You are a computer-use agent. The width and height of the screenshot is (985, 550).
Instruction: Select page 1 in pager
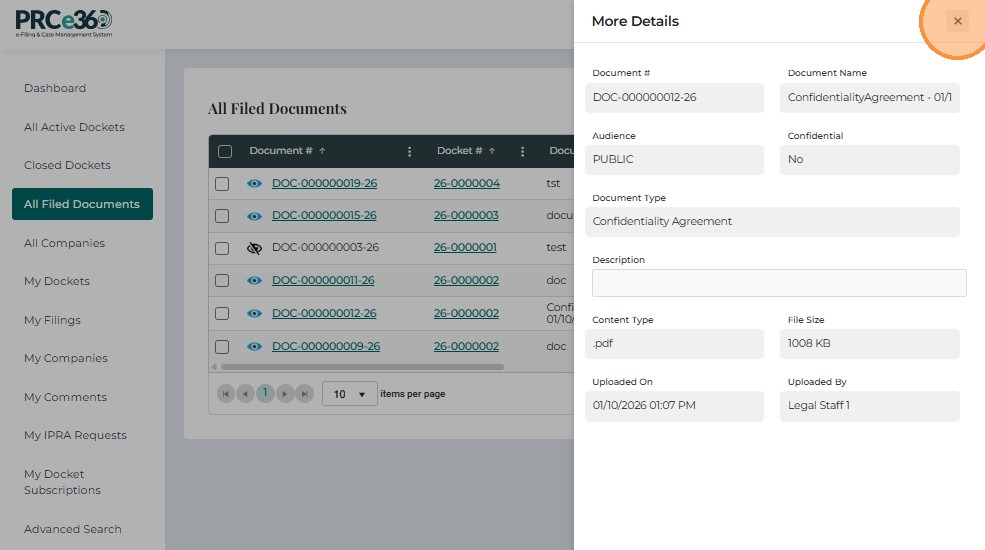[265, 393]
